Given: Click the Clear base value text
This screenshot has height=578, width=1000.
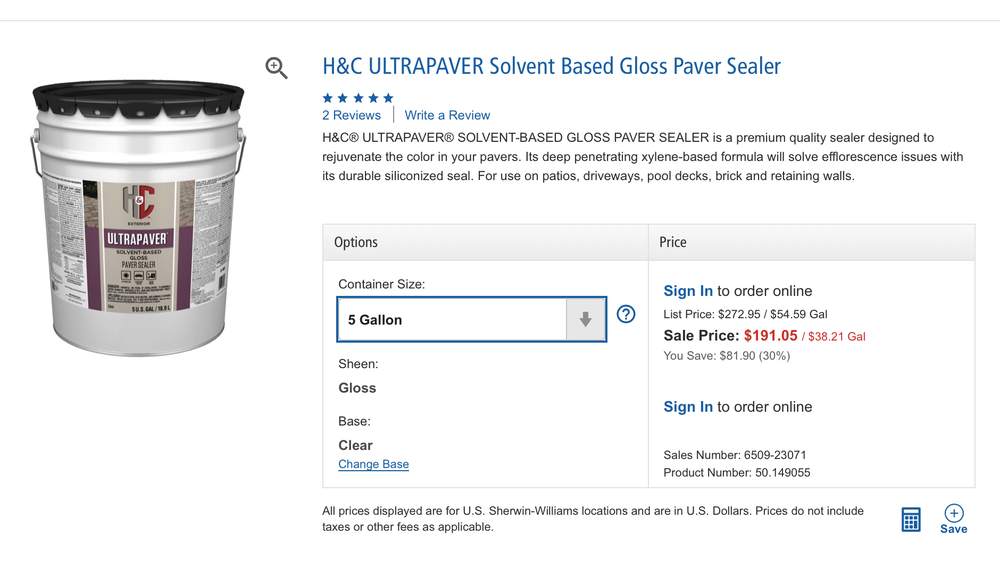Looking at the screenshot, I should 355,445.
